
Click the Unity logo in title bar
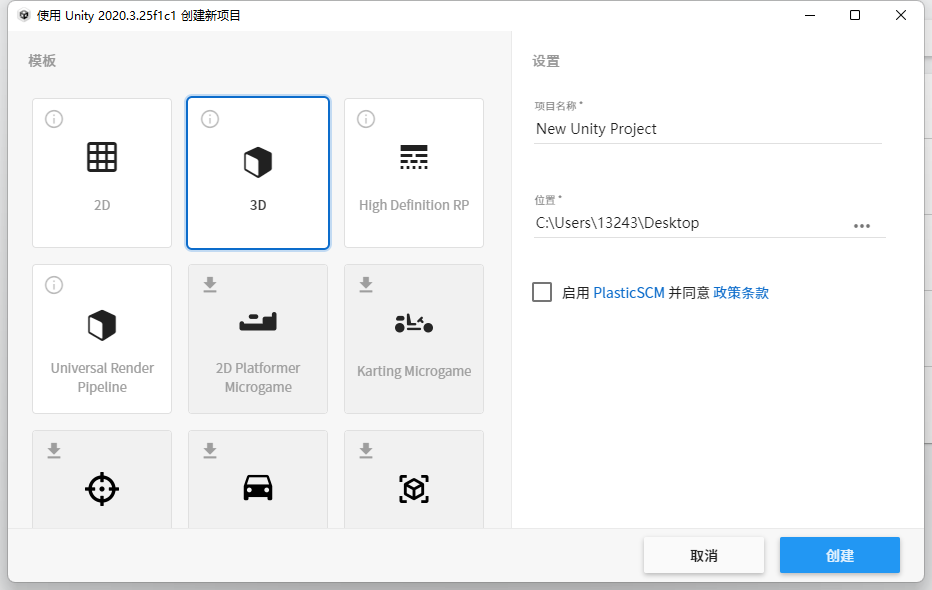pos(24,15)
